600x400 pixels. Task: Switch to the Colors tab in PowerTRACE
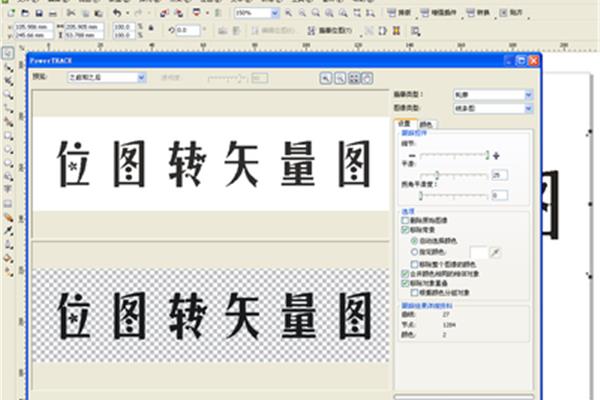(426, 124)
